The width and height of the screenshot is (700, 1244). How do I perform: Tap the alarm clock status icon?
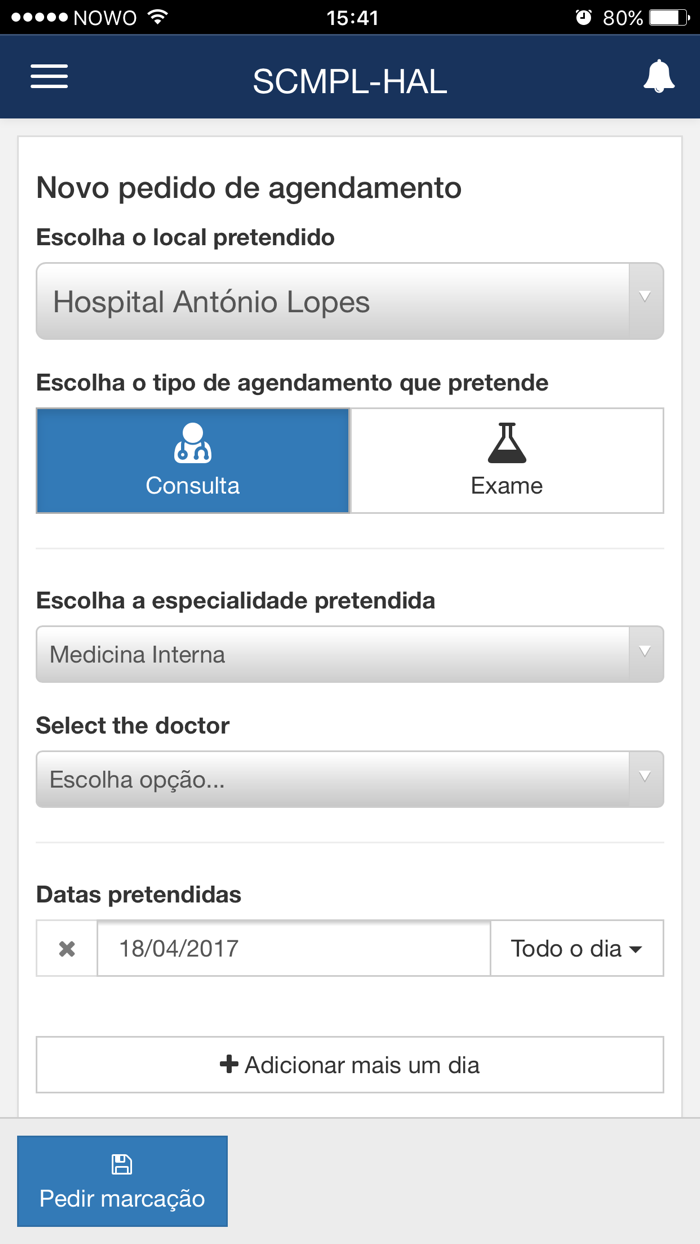(584, 18)
